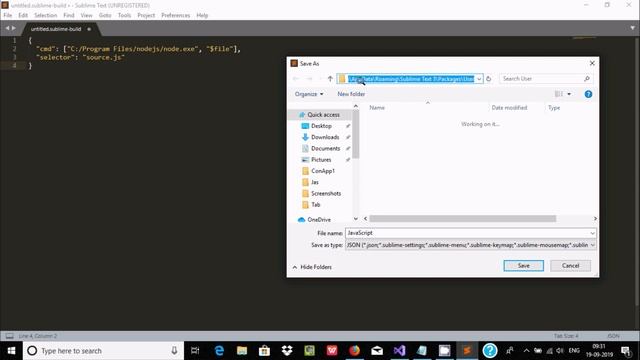Open the Help icon in Save As dialog
This screenshot has width=640, height=360.
(588, 94)
